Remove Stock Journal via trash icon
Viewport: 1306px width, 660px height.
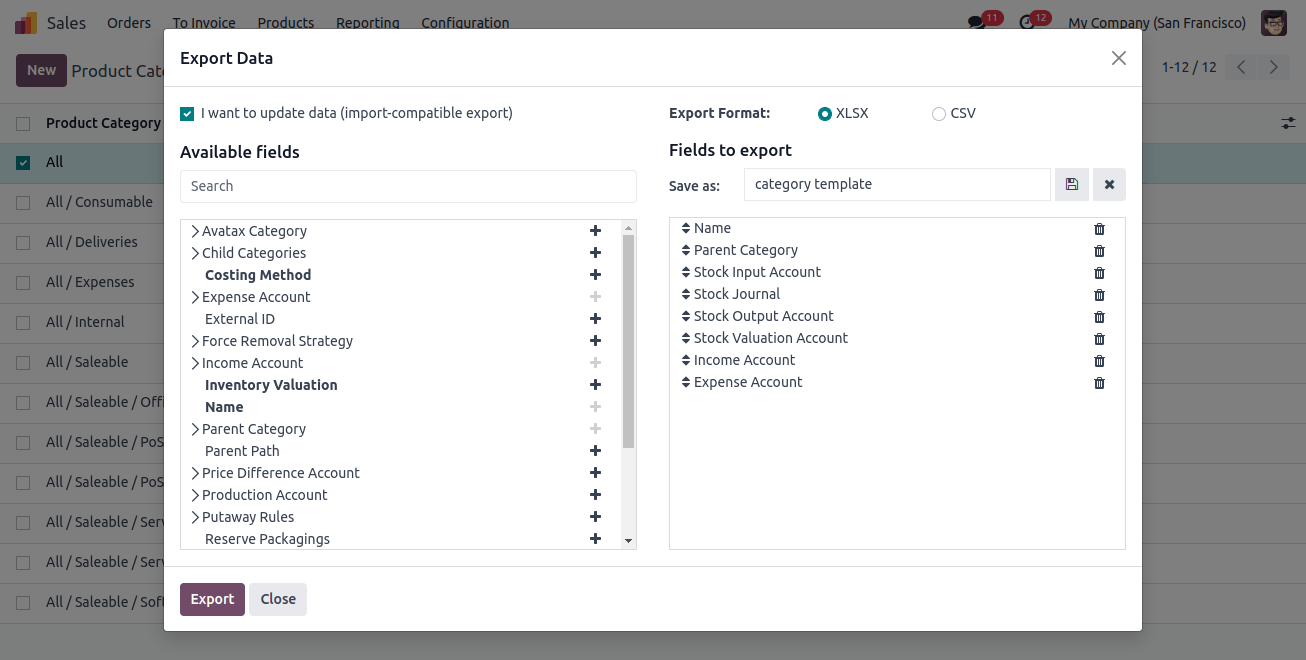pos(1099,295)
